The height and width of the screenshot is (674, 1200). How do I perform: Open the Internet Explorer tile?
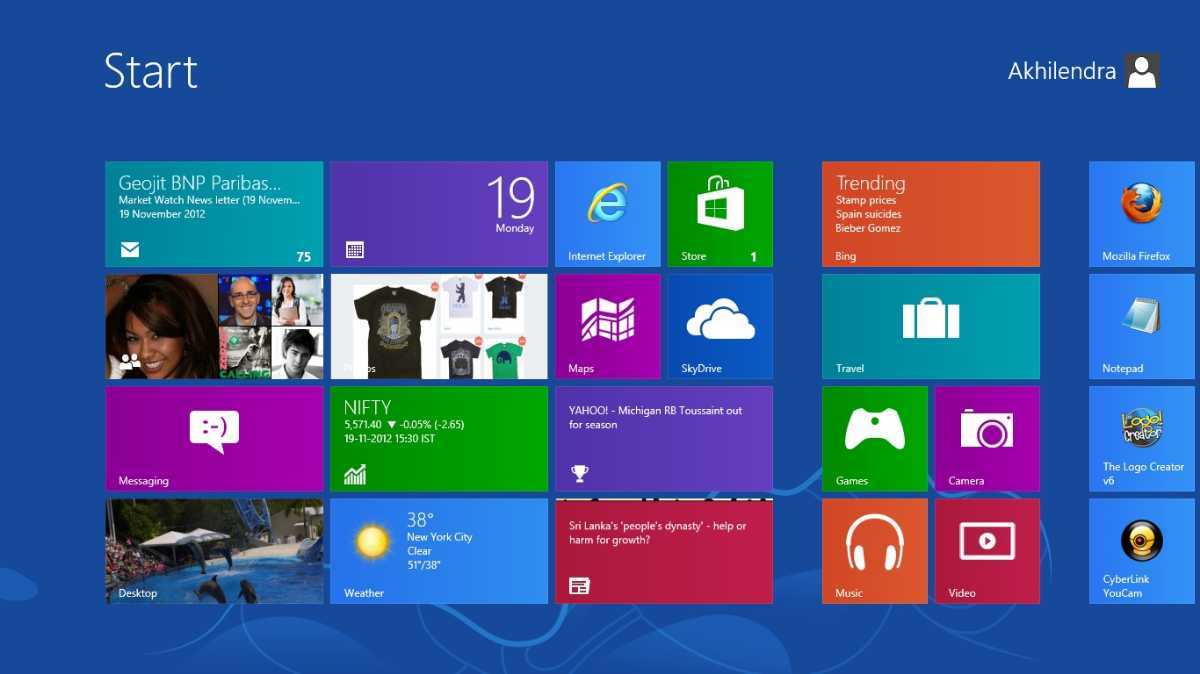pos(607,214)
